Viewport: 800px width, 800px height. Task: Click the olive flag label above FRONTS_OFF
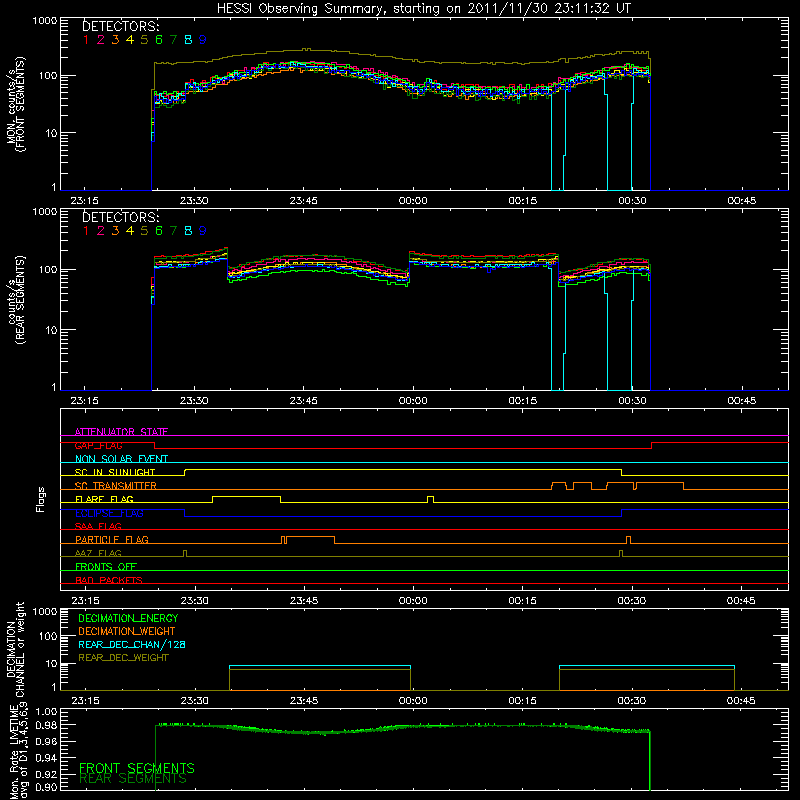pos(98,553)
